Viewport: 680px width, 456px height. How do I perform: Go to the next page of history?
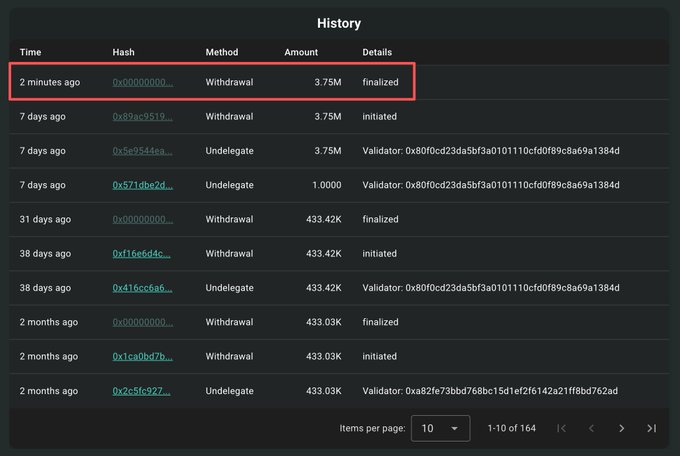(621, 428)
